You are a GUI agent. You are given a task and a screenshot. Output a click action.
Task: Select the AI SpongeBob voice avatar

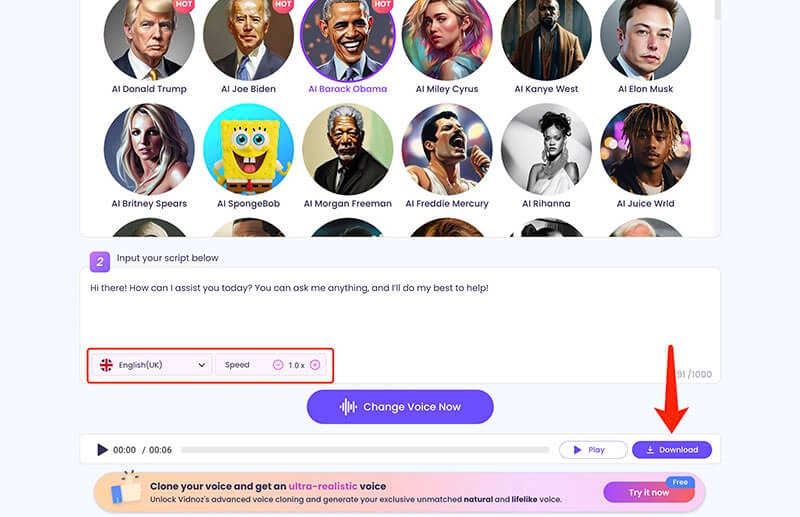[x=248, y=149]
